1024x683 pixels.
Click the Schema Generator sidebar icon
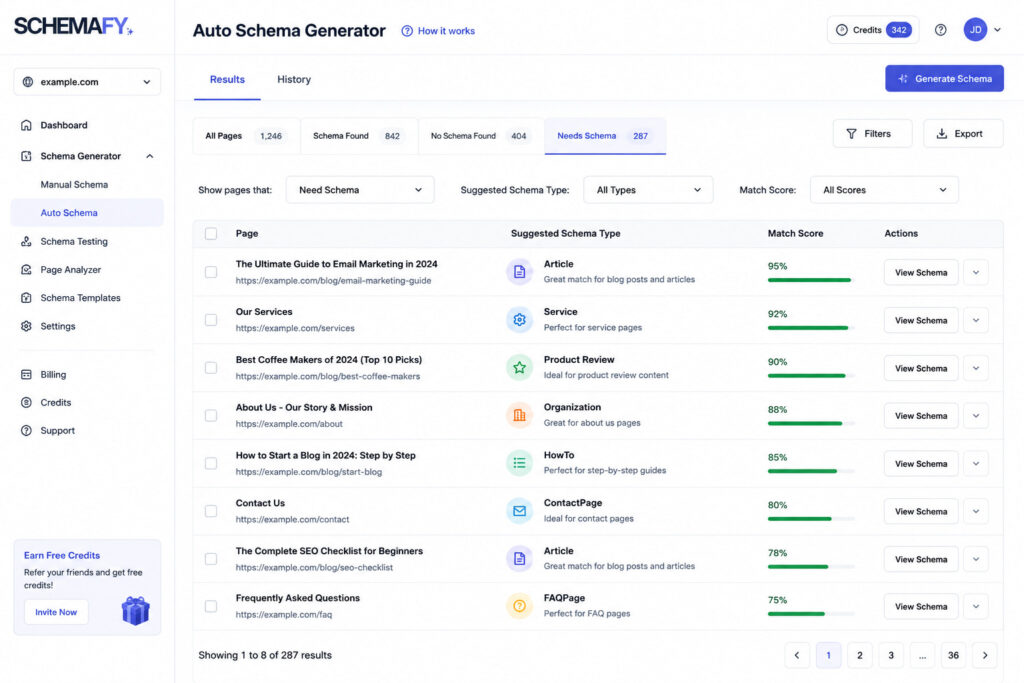pyautogui.click(x=26, y=156)
